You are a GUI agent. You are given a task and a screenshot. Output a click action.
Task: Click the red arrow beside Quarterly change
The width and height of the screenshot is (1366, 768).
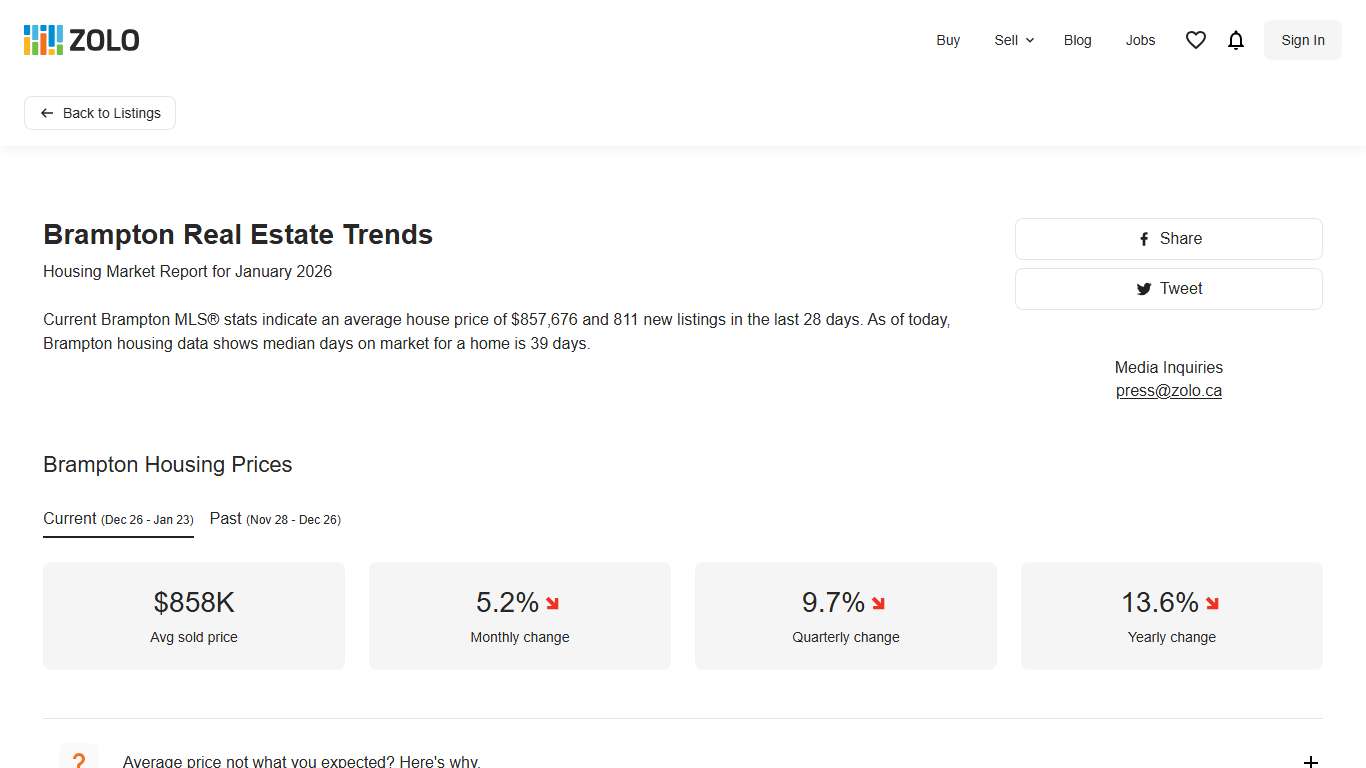point(878,603)
